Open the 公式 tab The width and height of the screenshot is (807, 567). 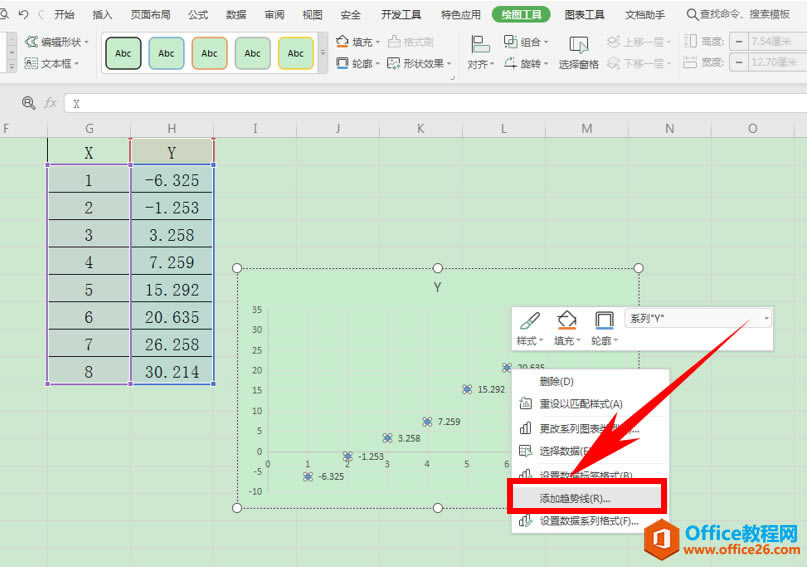tap(198, 14)
